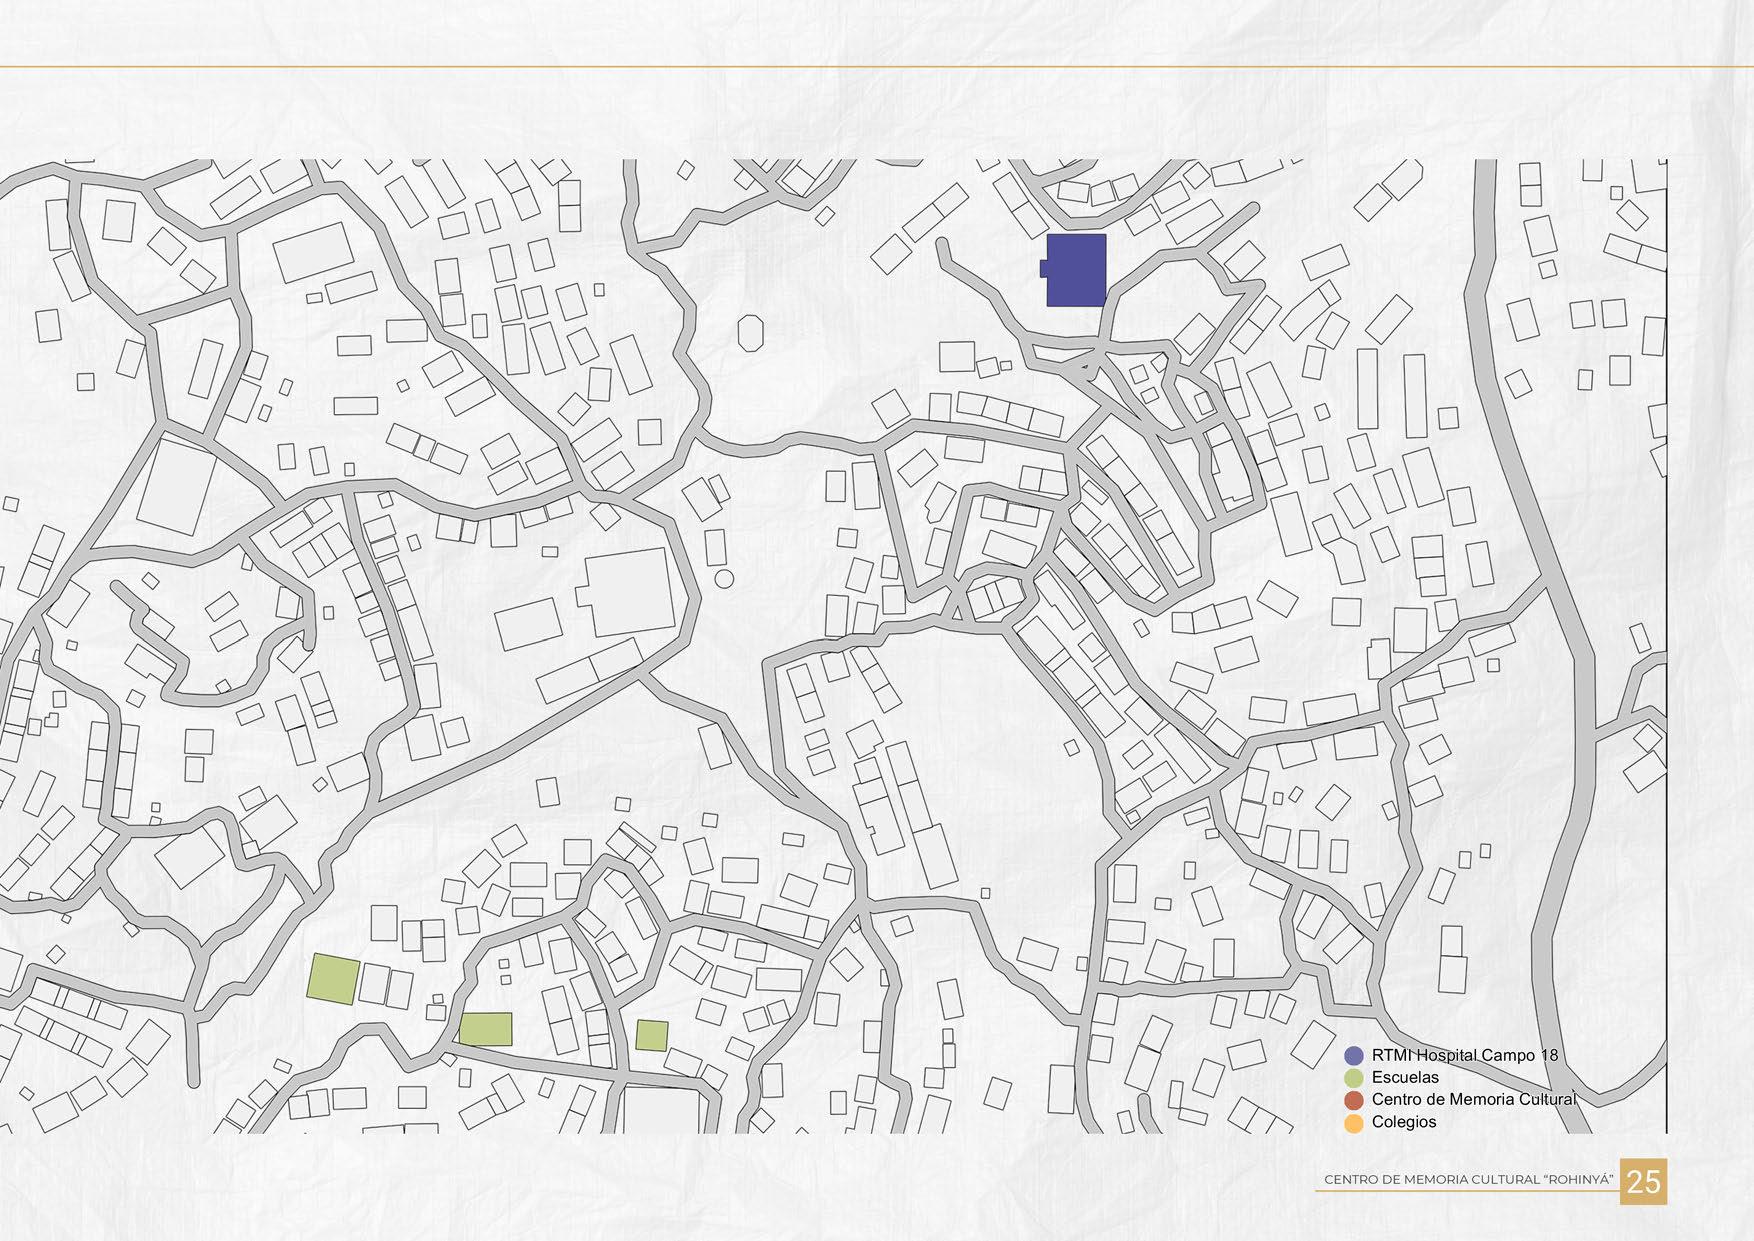Select the "Colegios" legend label
The image size is (1754, 1241).
click(1404, 1122)
